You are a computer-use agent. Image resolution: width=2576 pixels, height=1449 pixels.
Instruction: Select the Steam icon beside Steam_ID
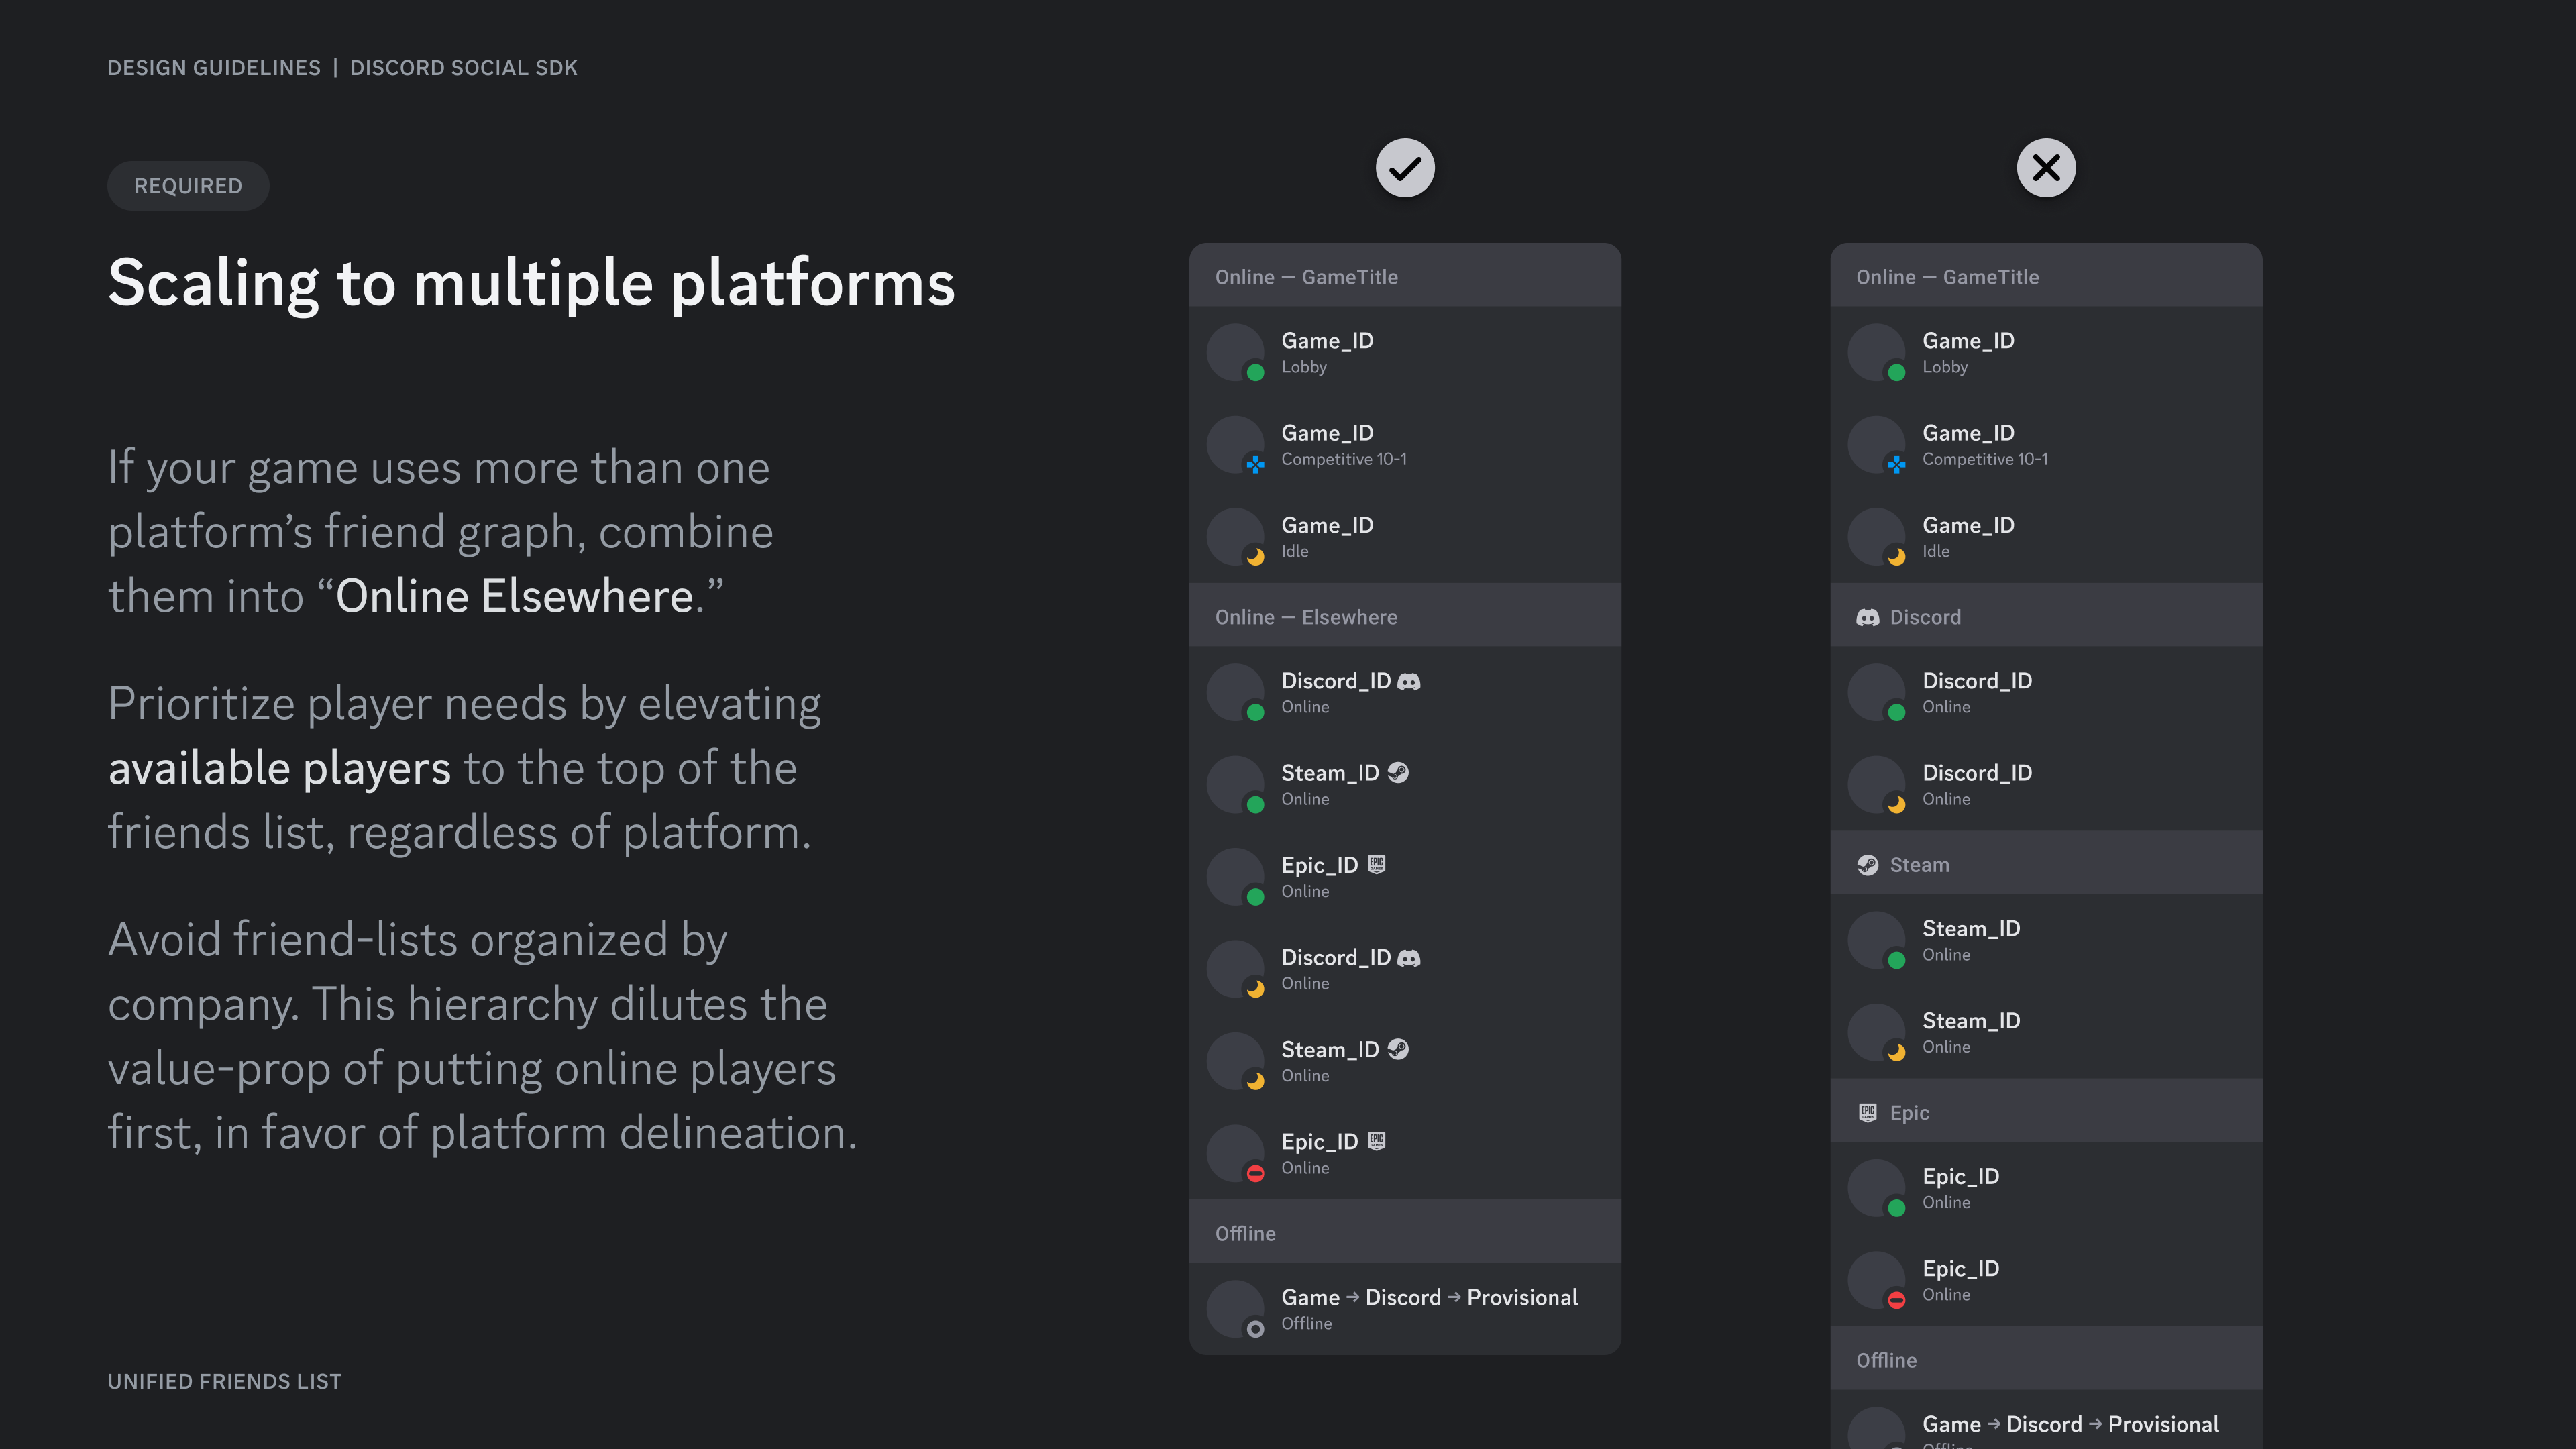(x=1399, y=772)
